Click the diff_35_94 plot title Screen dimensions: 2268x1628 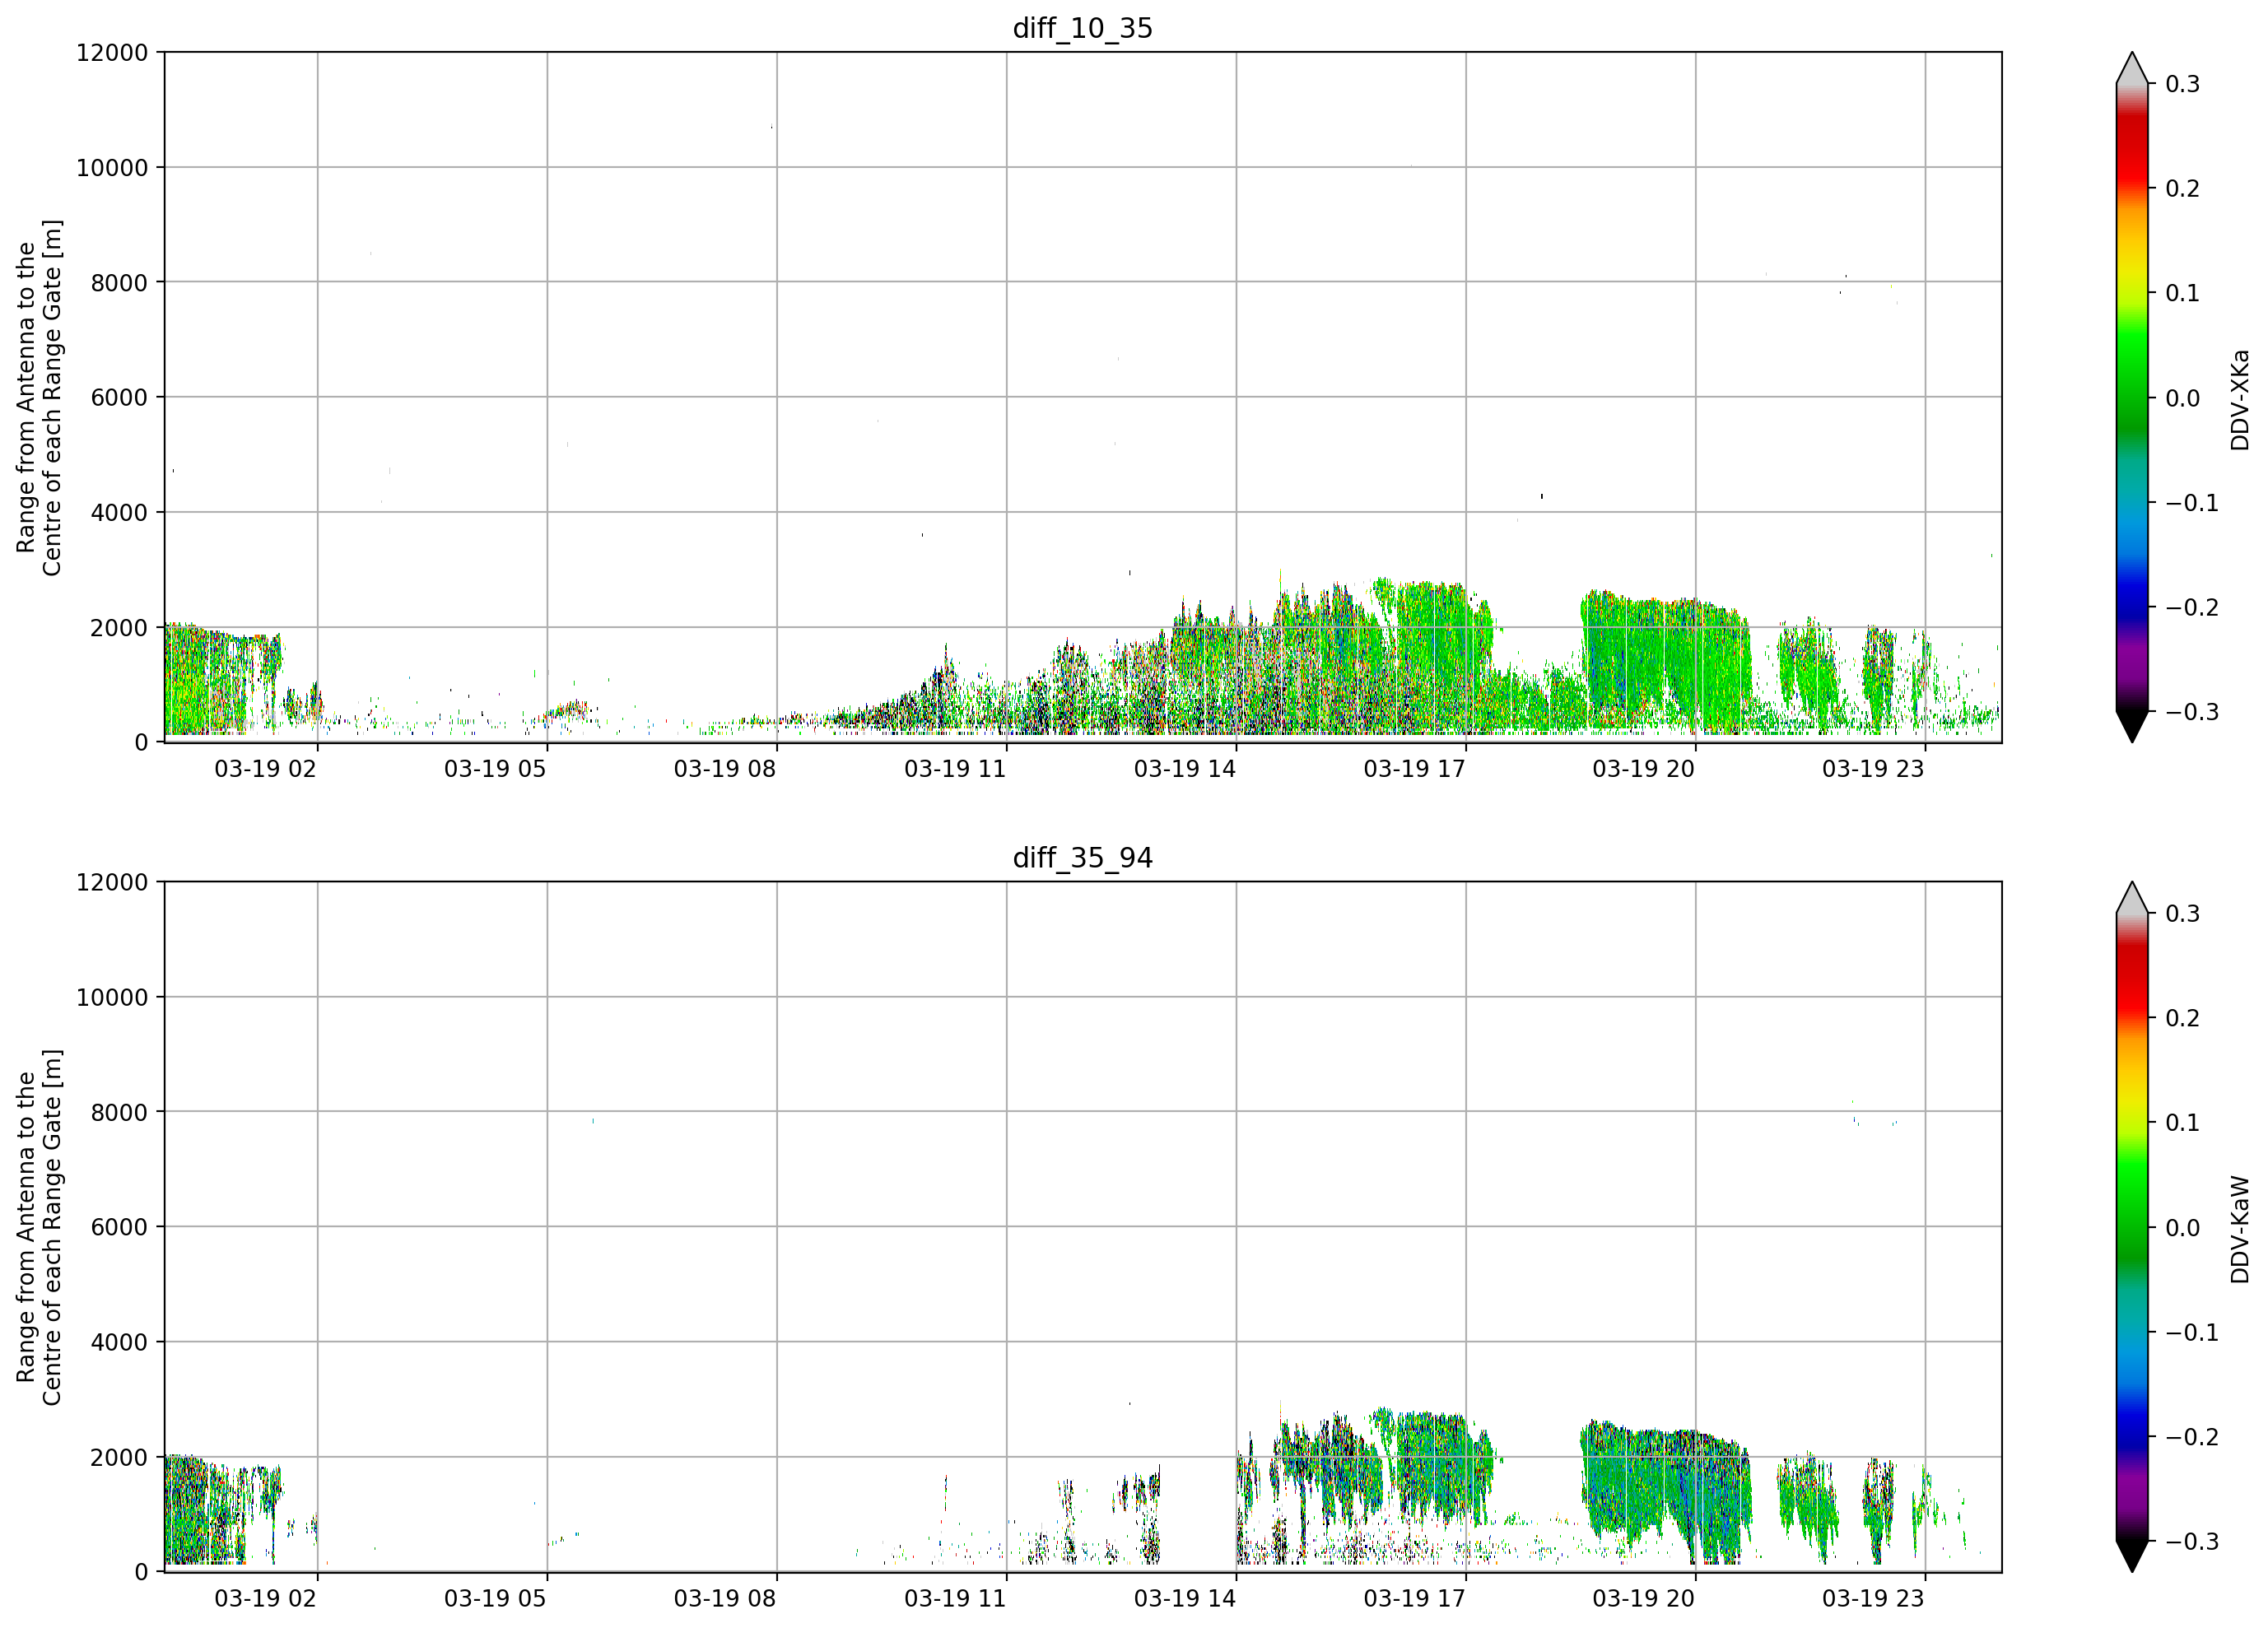(x=1082, y=858)
